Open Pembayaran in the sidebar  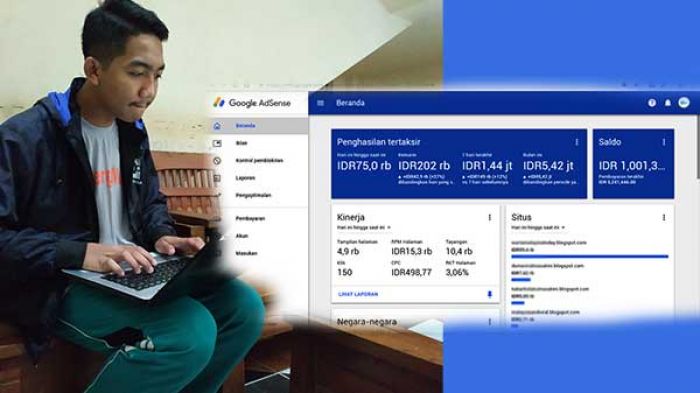pos(250,218)
